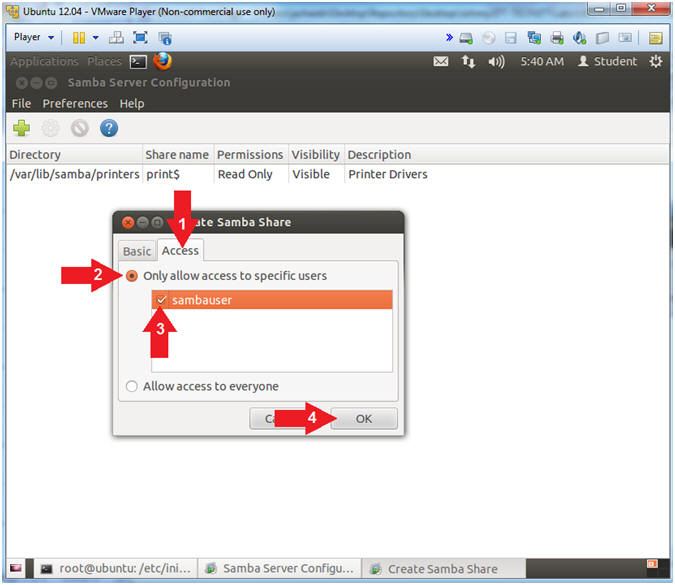The width and height of the screenshot is (675, 585).
Task: Pause the virtual machine with the yellow pause icon
Action: pyautogui.click(x=78, y=38)
